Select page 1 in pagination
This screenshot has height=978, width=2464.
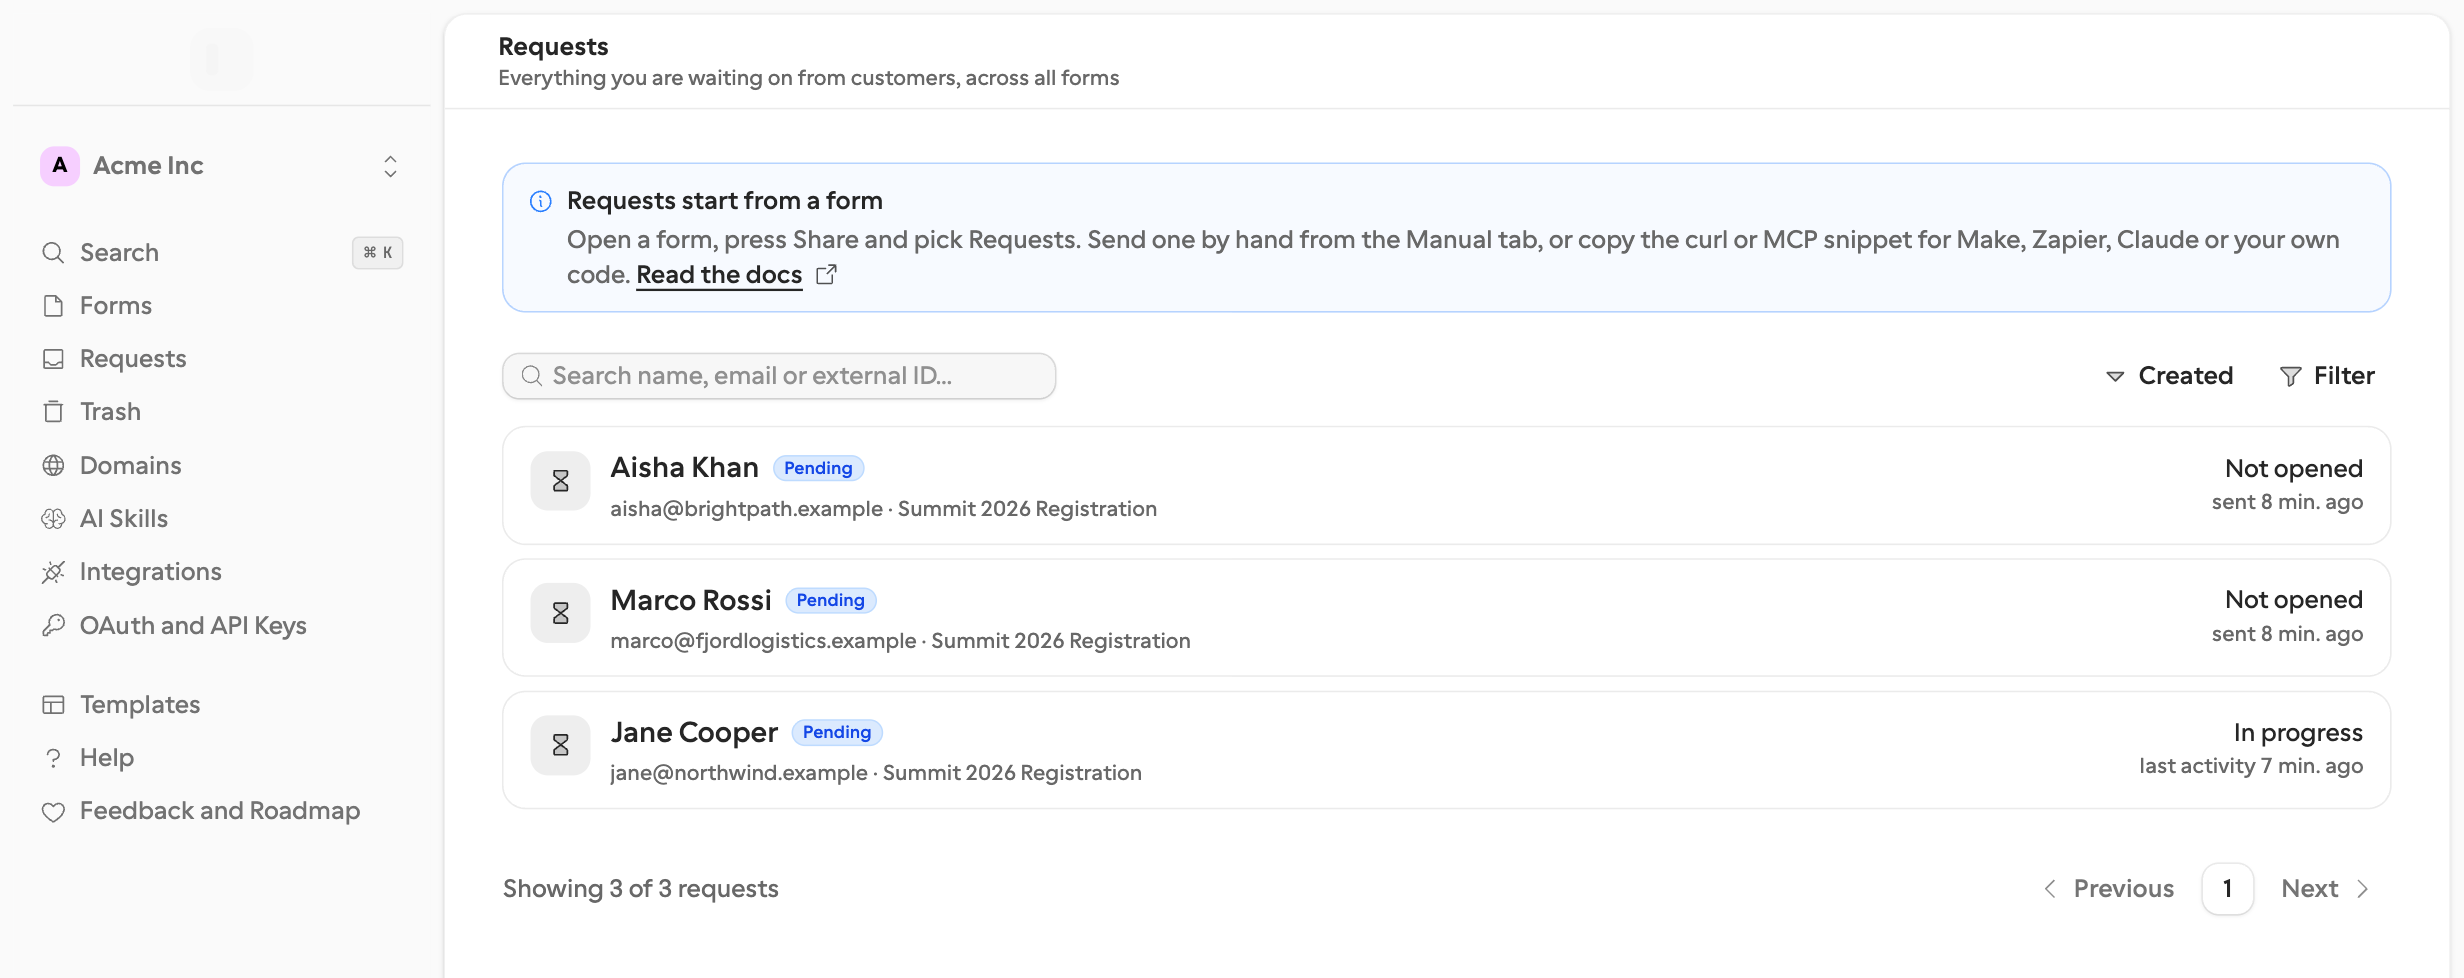coord(2227,889)
